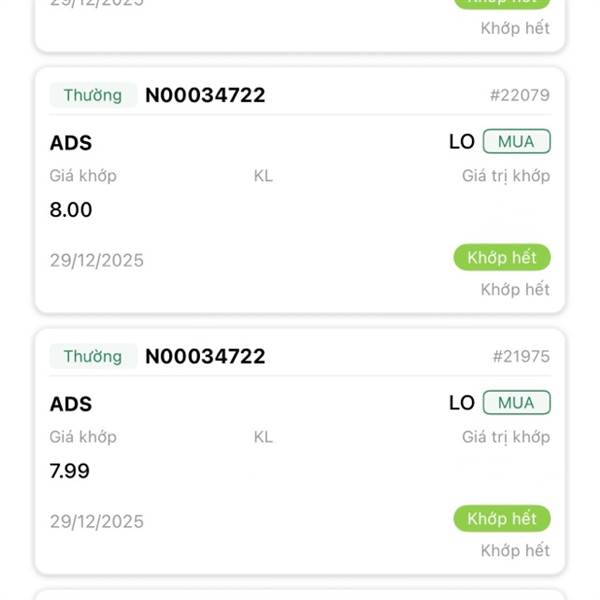This screenshot has height=600, width=600.
Task: Tap the 29/12/2025 date on order #22079
Action: click(97, 261)
